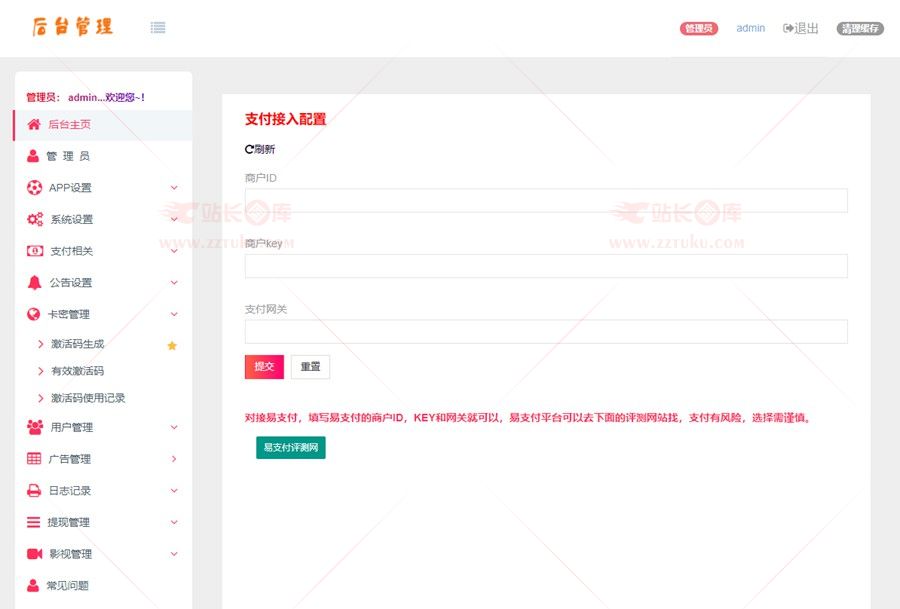This screenshot has height=609, width=900.
Task: Click the bell icon for 公告设置
Action: (34, 283)
